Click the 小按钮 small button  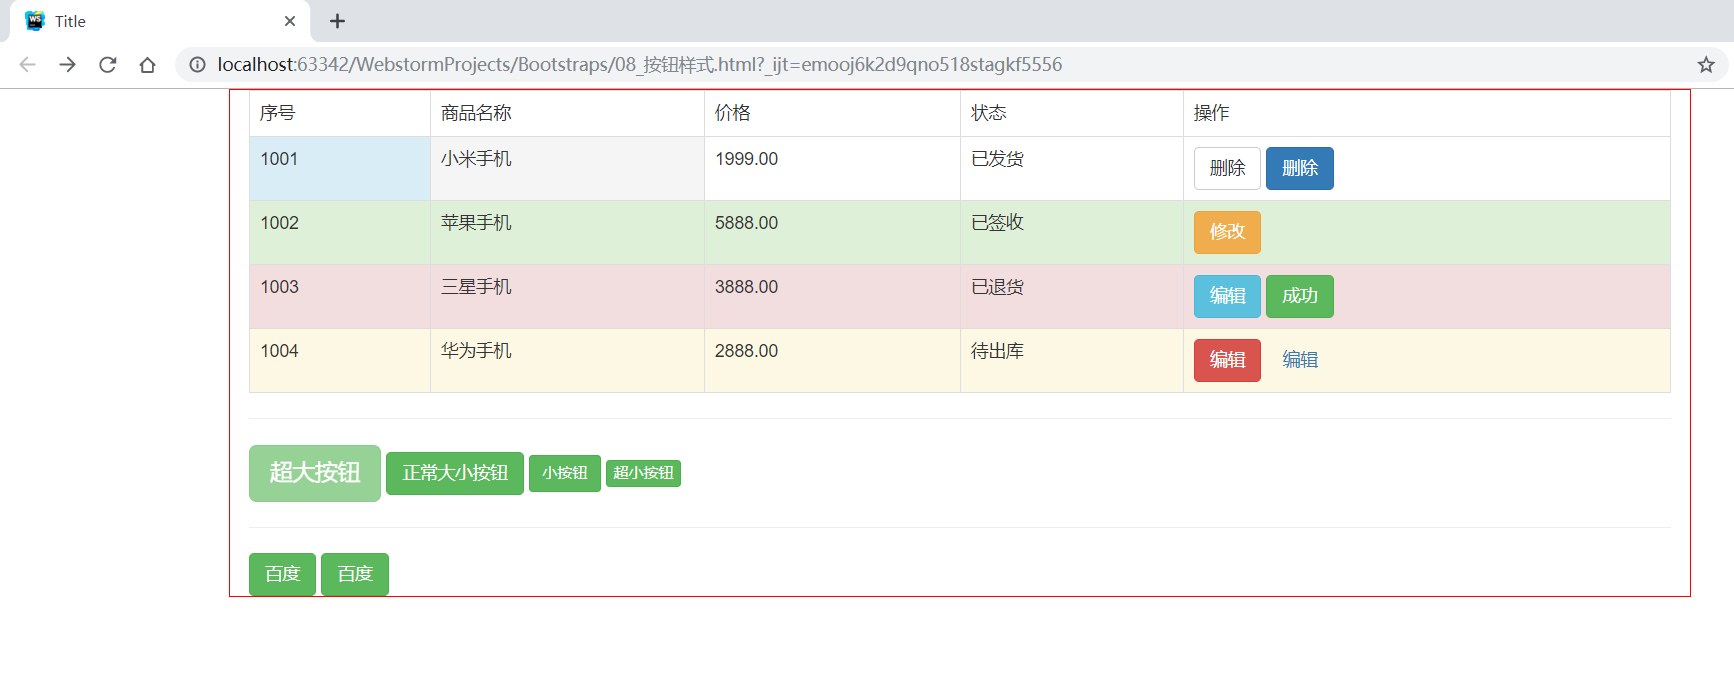(565, 473)
